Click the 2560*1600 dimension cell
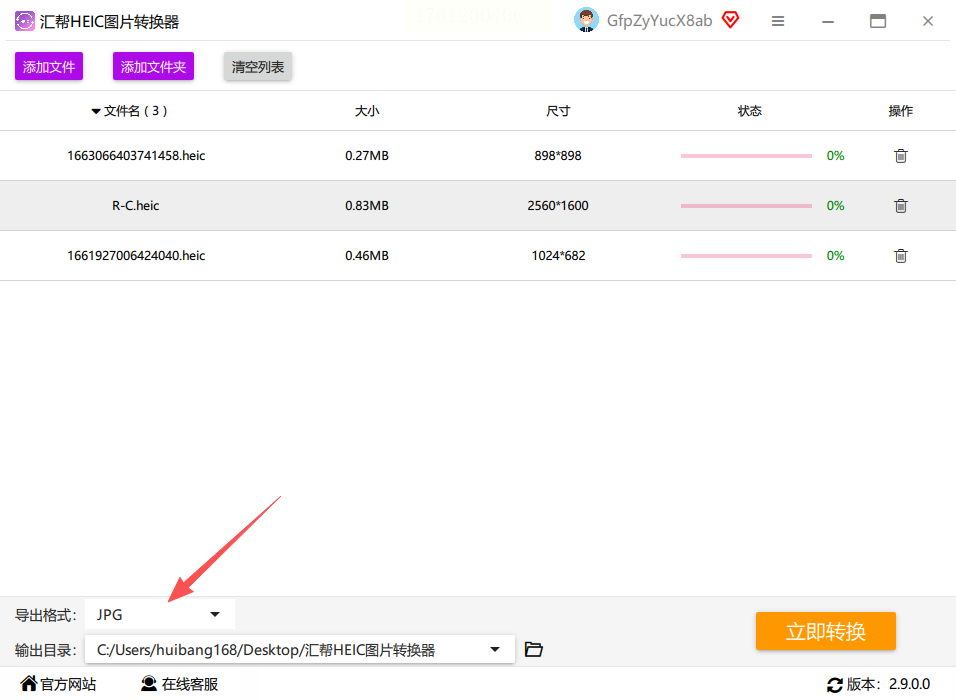This screenshot has width=956, height=700. point(558,205)
